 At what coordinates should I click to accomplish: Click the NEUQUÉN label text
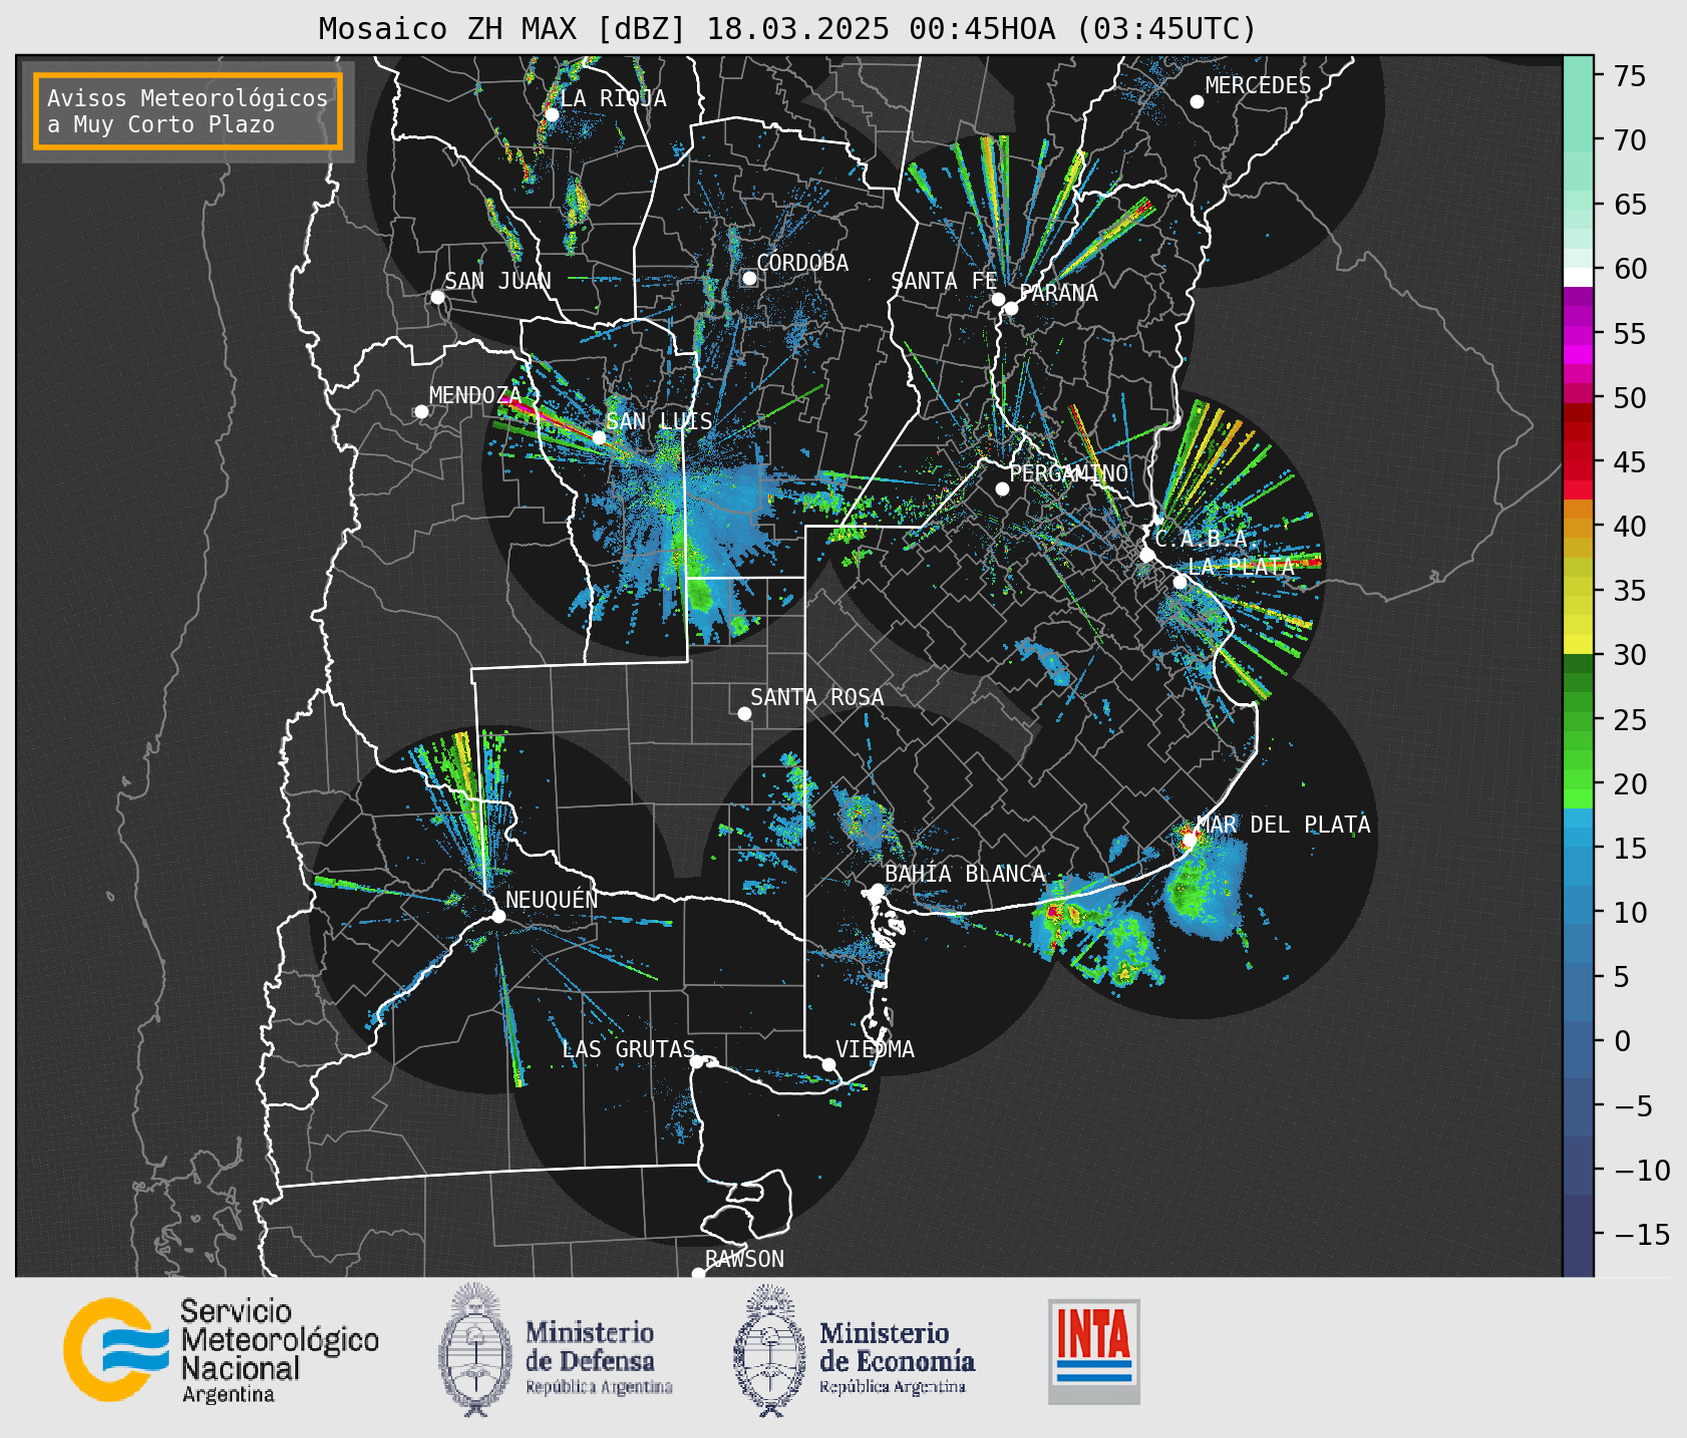pyautogui.click(x=551, y=899)
